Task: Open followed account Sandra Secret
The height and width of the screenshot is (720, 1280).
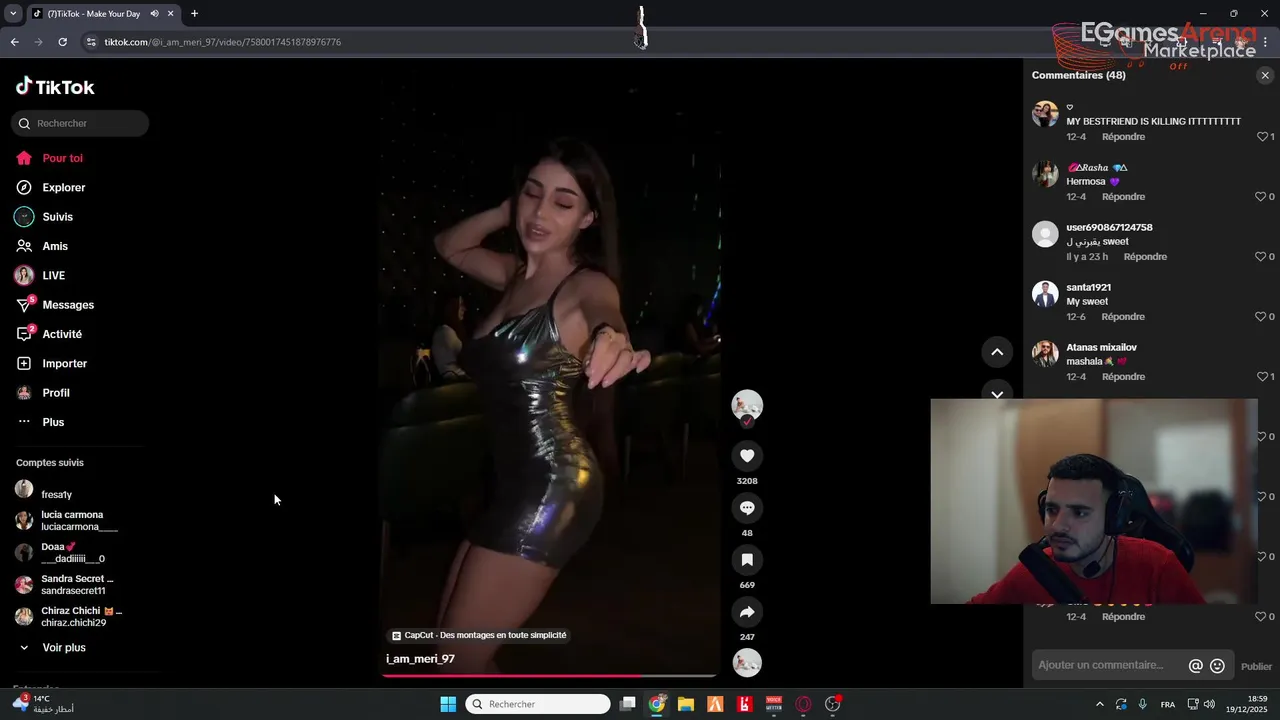Action: coord(66,584)
